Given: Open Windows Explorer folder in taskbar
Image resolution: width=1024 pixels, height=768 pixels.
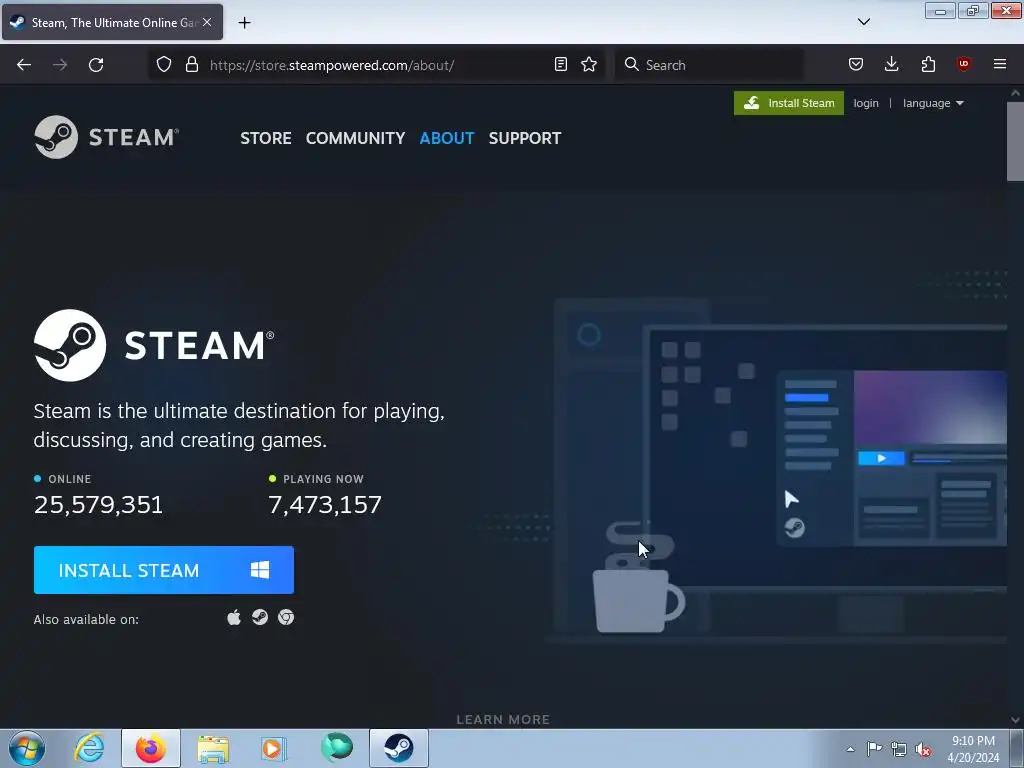Looking at the screenshot, I should (x=213, y=748).
